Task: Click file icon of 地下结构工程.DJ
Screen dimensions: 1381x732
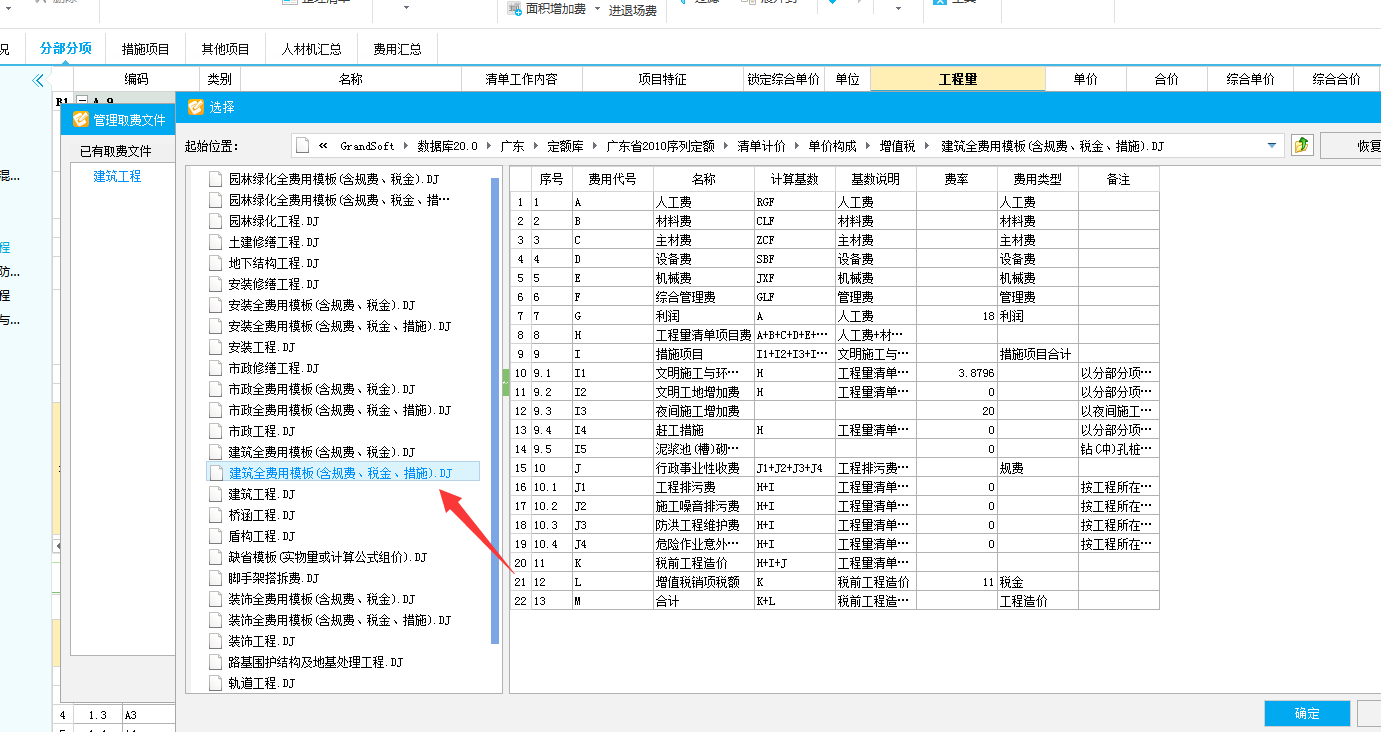Action: [x=215, y=263]
